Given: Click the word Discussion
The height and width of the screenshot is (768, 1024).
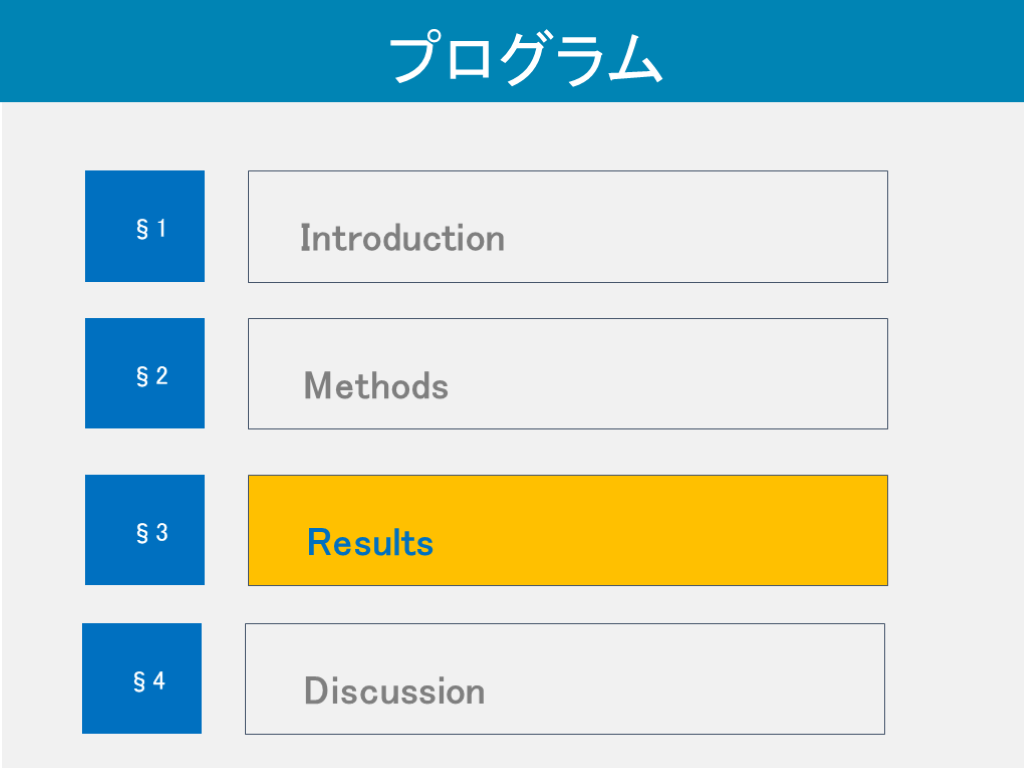Looking at the screenshot, I should pyautogui.click(x=394, y=691).
